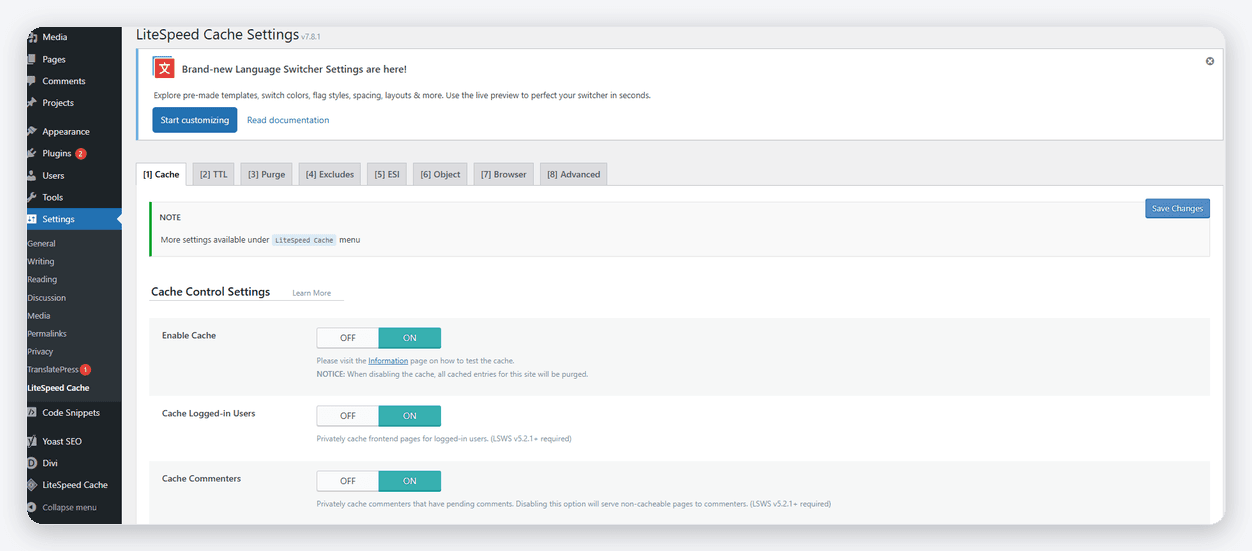Open the Read documentation link

click(x=288, y=120)
